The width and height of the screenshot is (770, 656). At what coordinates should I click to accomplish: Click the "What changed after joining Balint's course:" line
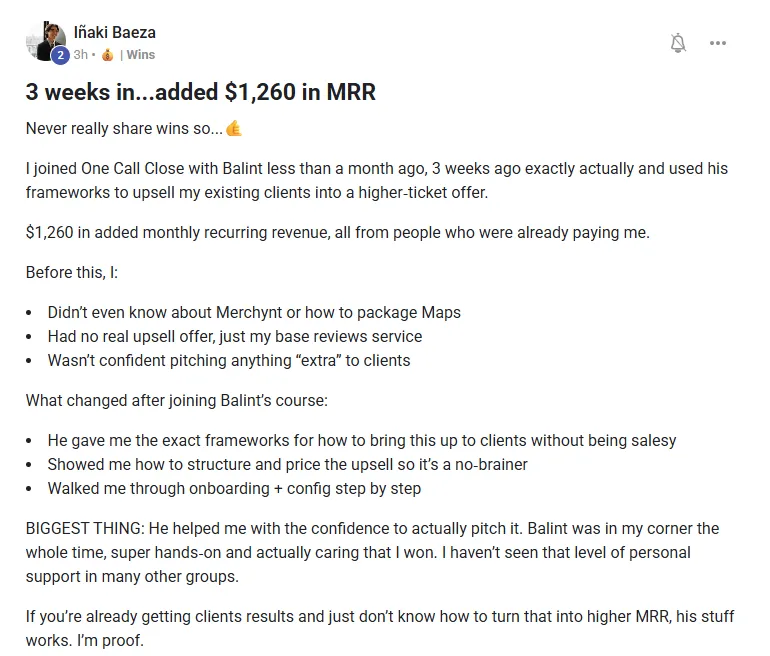(x=176, y=401)
